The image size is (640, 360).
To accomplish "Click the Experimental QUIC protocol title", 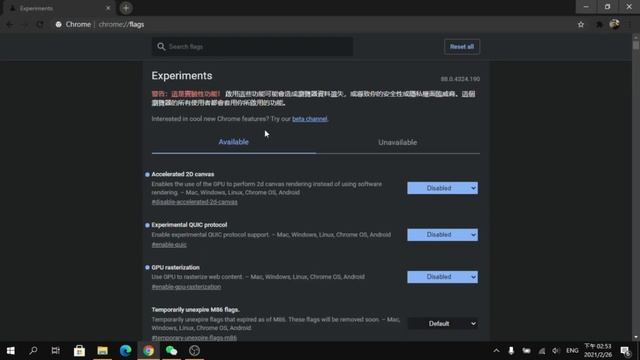I will pyautogui.click(x=189, y=225).
